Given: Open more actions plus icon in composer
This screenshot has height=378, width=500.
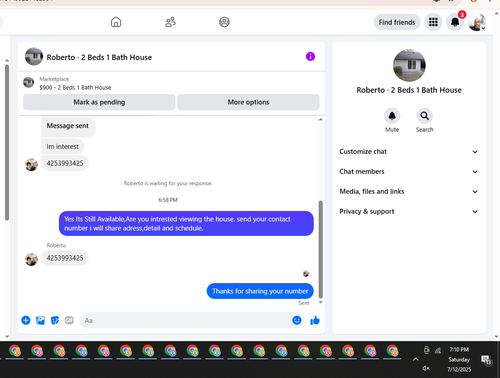Looking at the screenshot, I should (x=26, y=320).
